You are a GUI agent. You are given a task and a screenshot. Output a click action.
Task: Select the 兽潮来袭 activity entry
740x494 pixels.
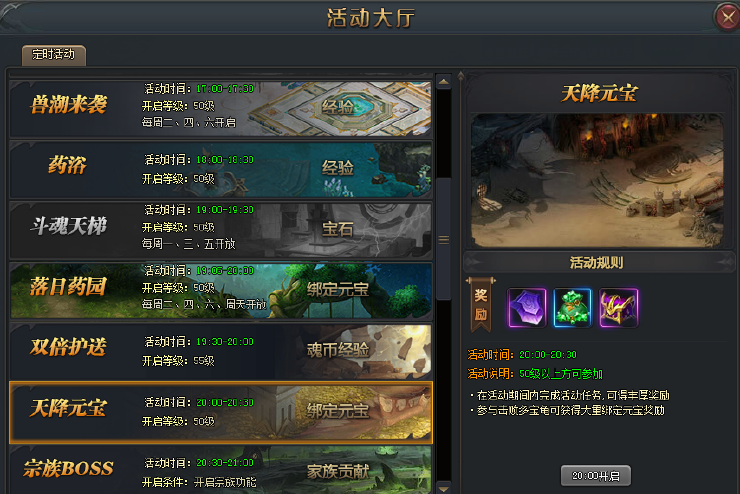tap(220, 109)
